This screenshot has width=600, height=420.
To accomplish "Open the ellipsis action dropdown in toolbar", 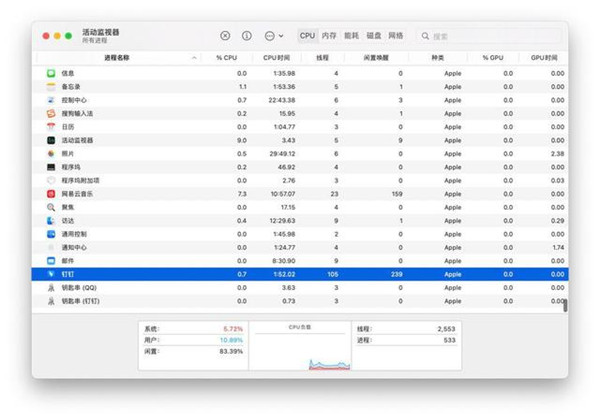I will click(273, 35).
